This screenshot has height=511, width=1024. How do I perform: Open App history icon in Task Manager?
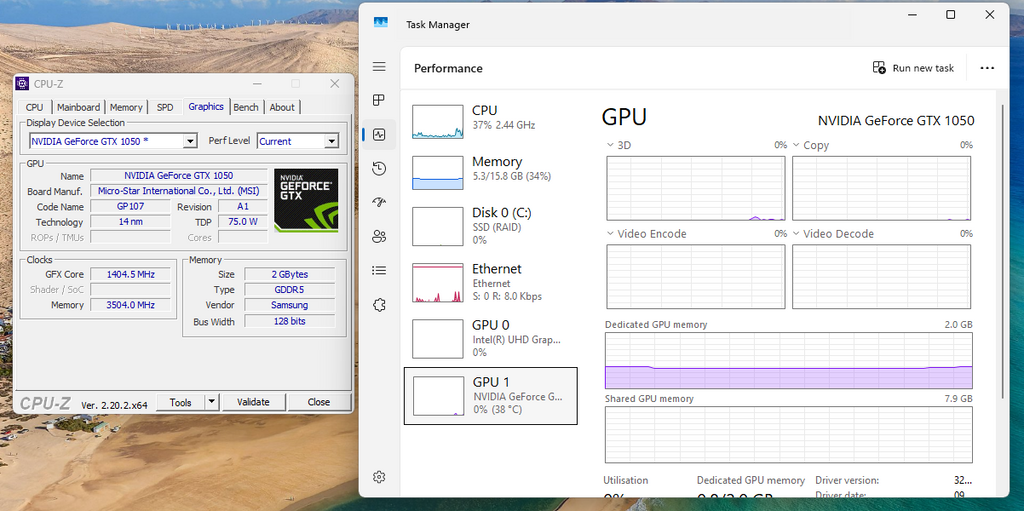click(379, 169)
